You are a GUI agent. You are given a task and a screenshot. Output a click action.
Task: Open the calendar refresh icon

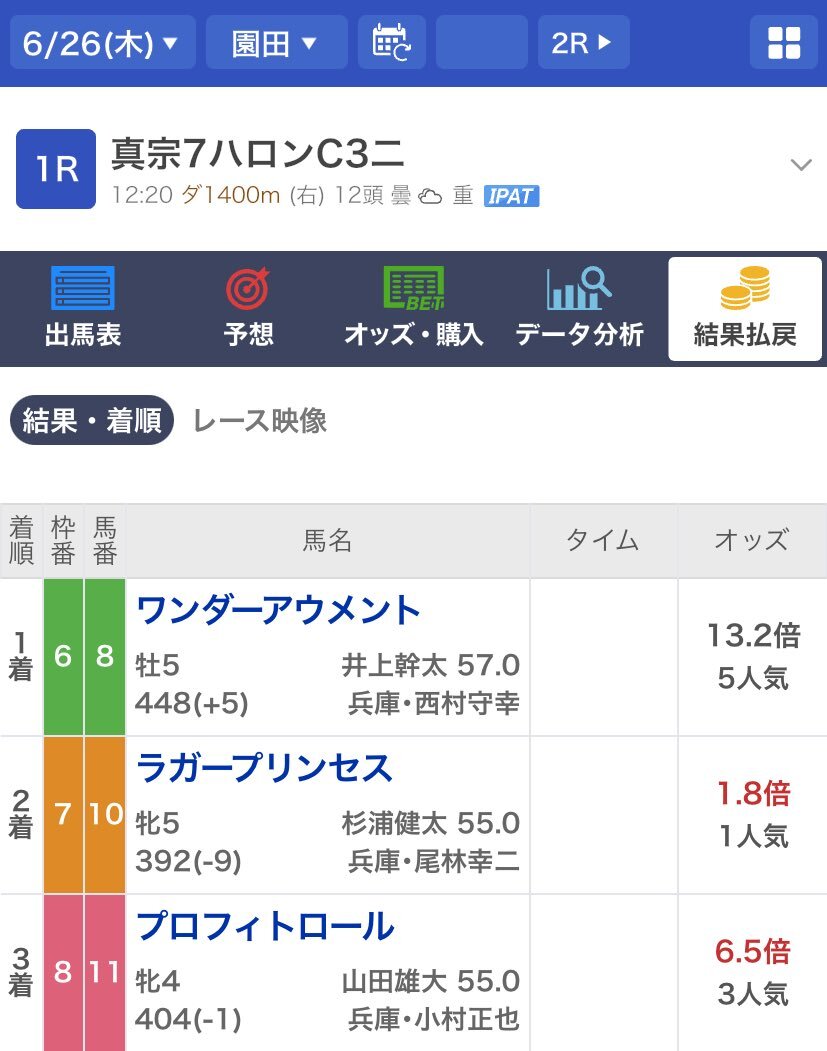[391, 43]
